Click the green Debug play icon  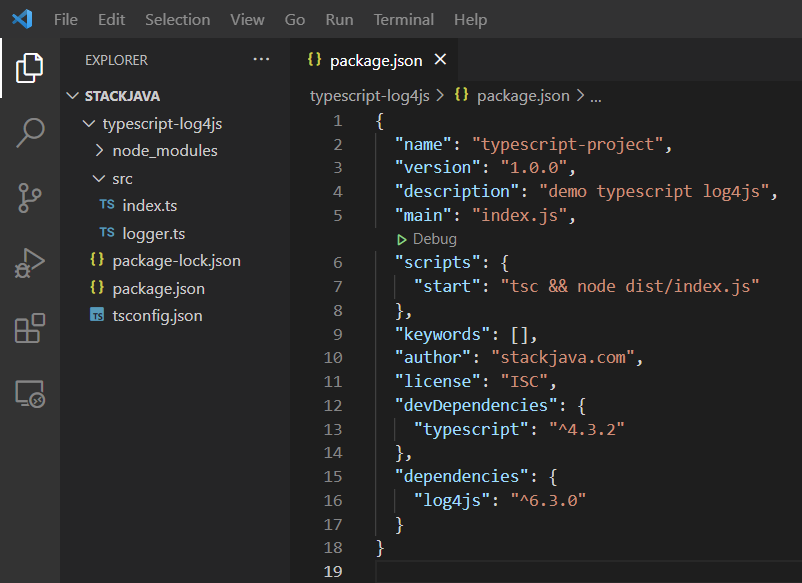402,239
